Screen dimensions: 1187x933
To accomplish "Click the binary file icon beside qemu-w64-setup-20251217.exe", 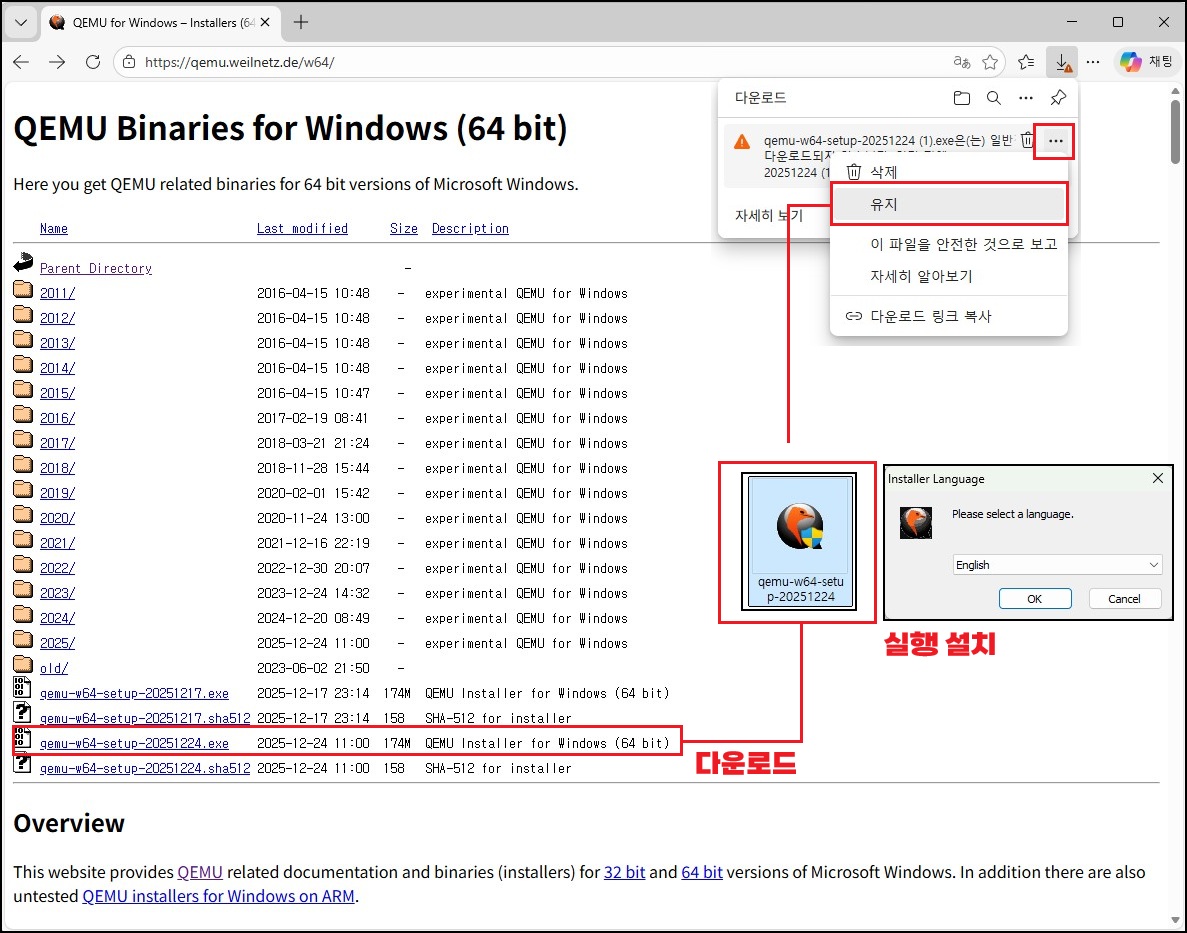I will 22,687.
